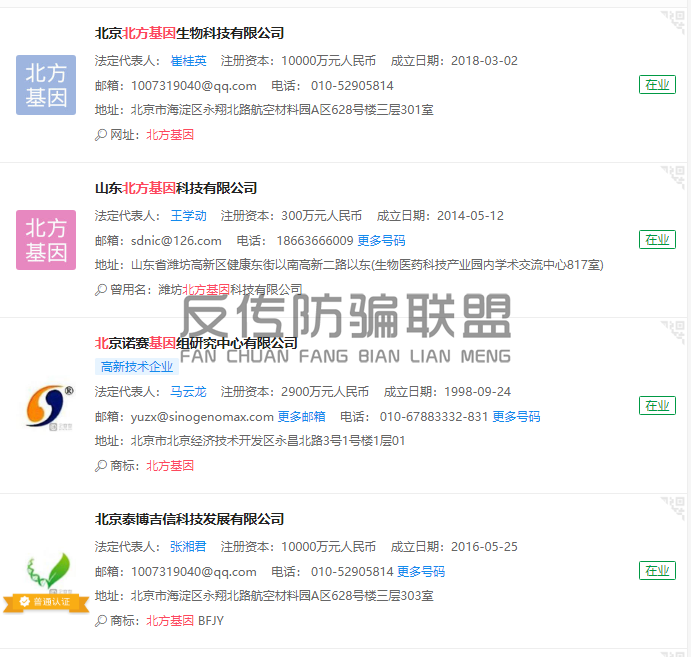Expand 更多邮箱 for 北京诺赛基因组
This screenshot has width=691, height=657.
tap(301, 416)
